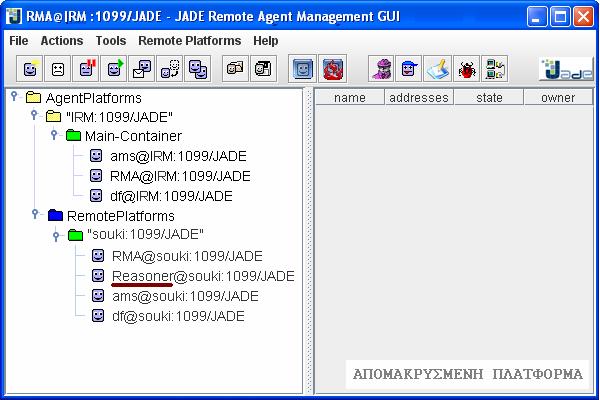Click the agent face icon beside Reasoner@souki

[x=98, y=275]
